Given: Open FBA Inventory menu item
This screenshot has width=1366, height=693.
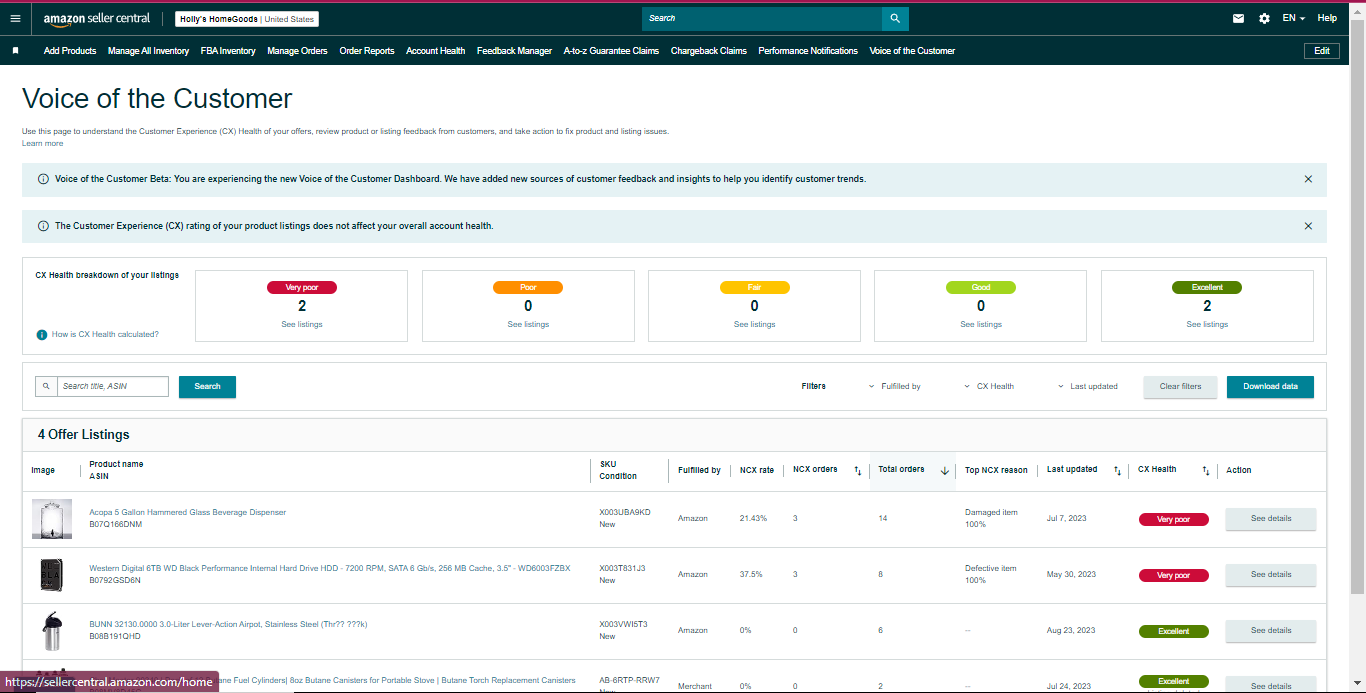Looking at the screenshot, I should tap(228, 51).
